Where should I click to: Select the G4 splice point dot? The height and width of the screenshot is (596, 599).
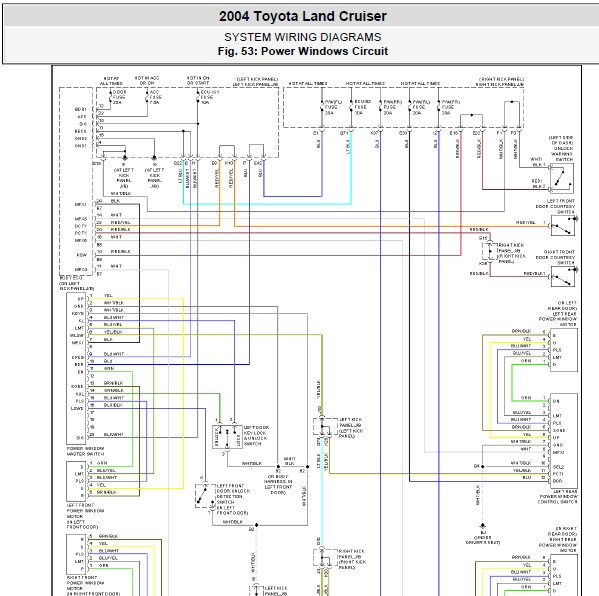[x=482, y=466]
